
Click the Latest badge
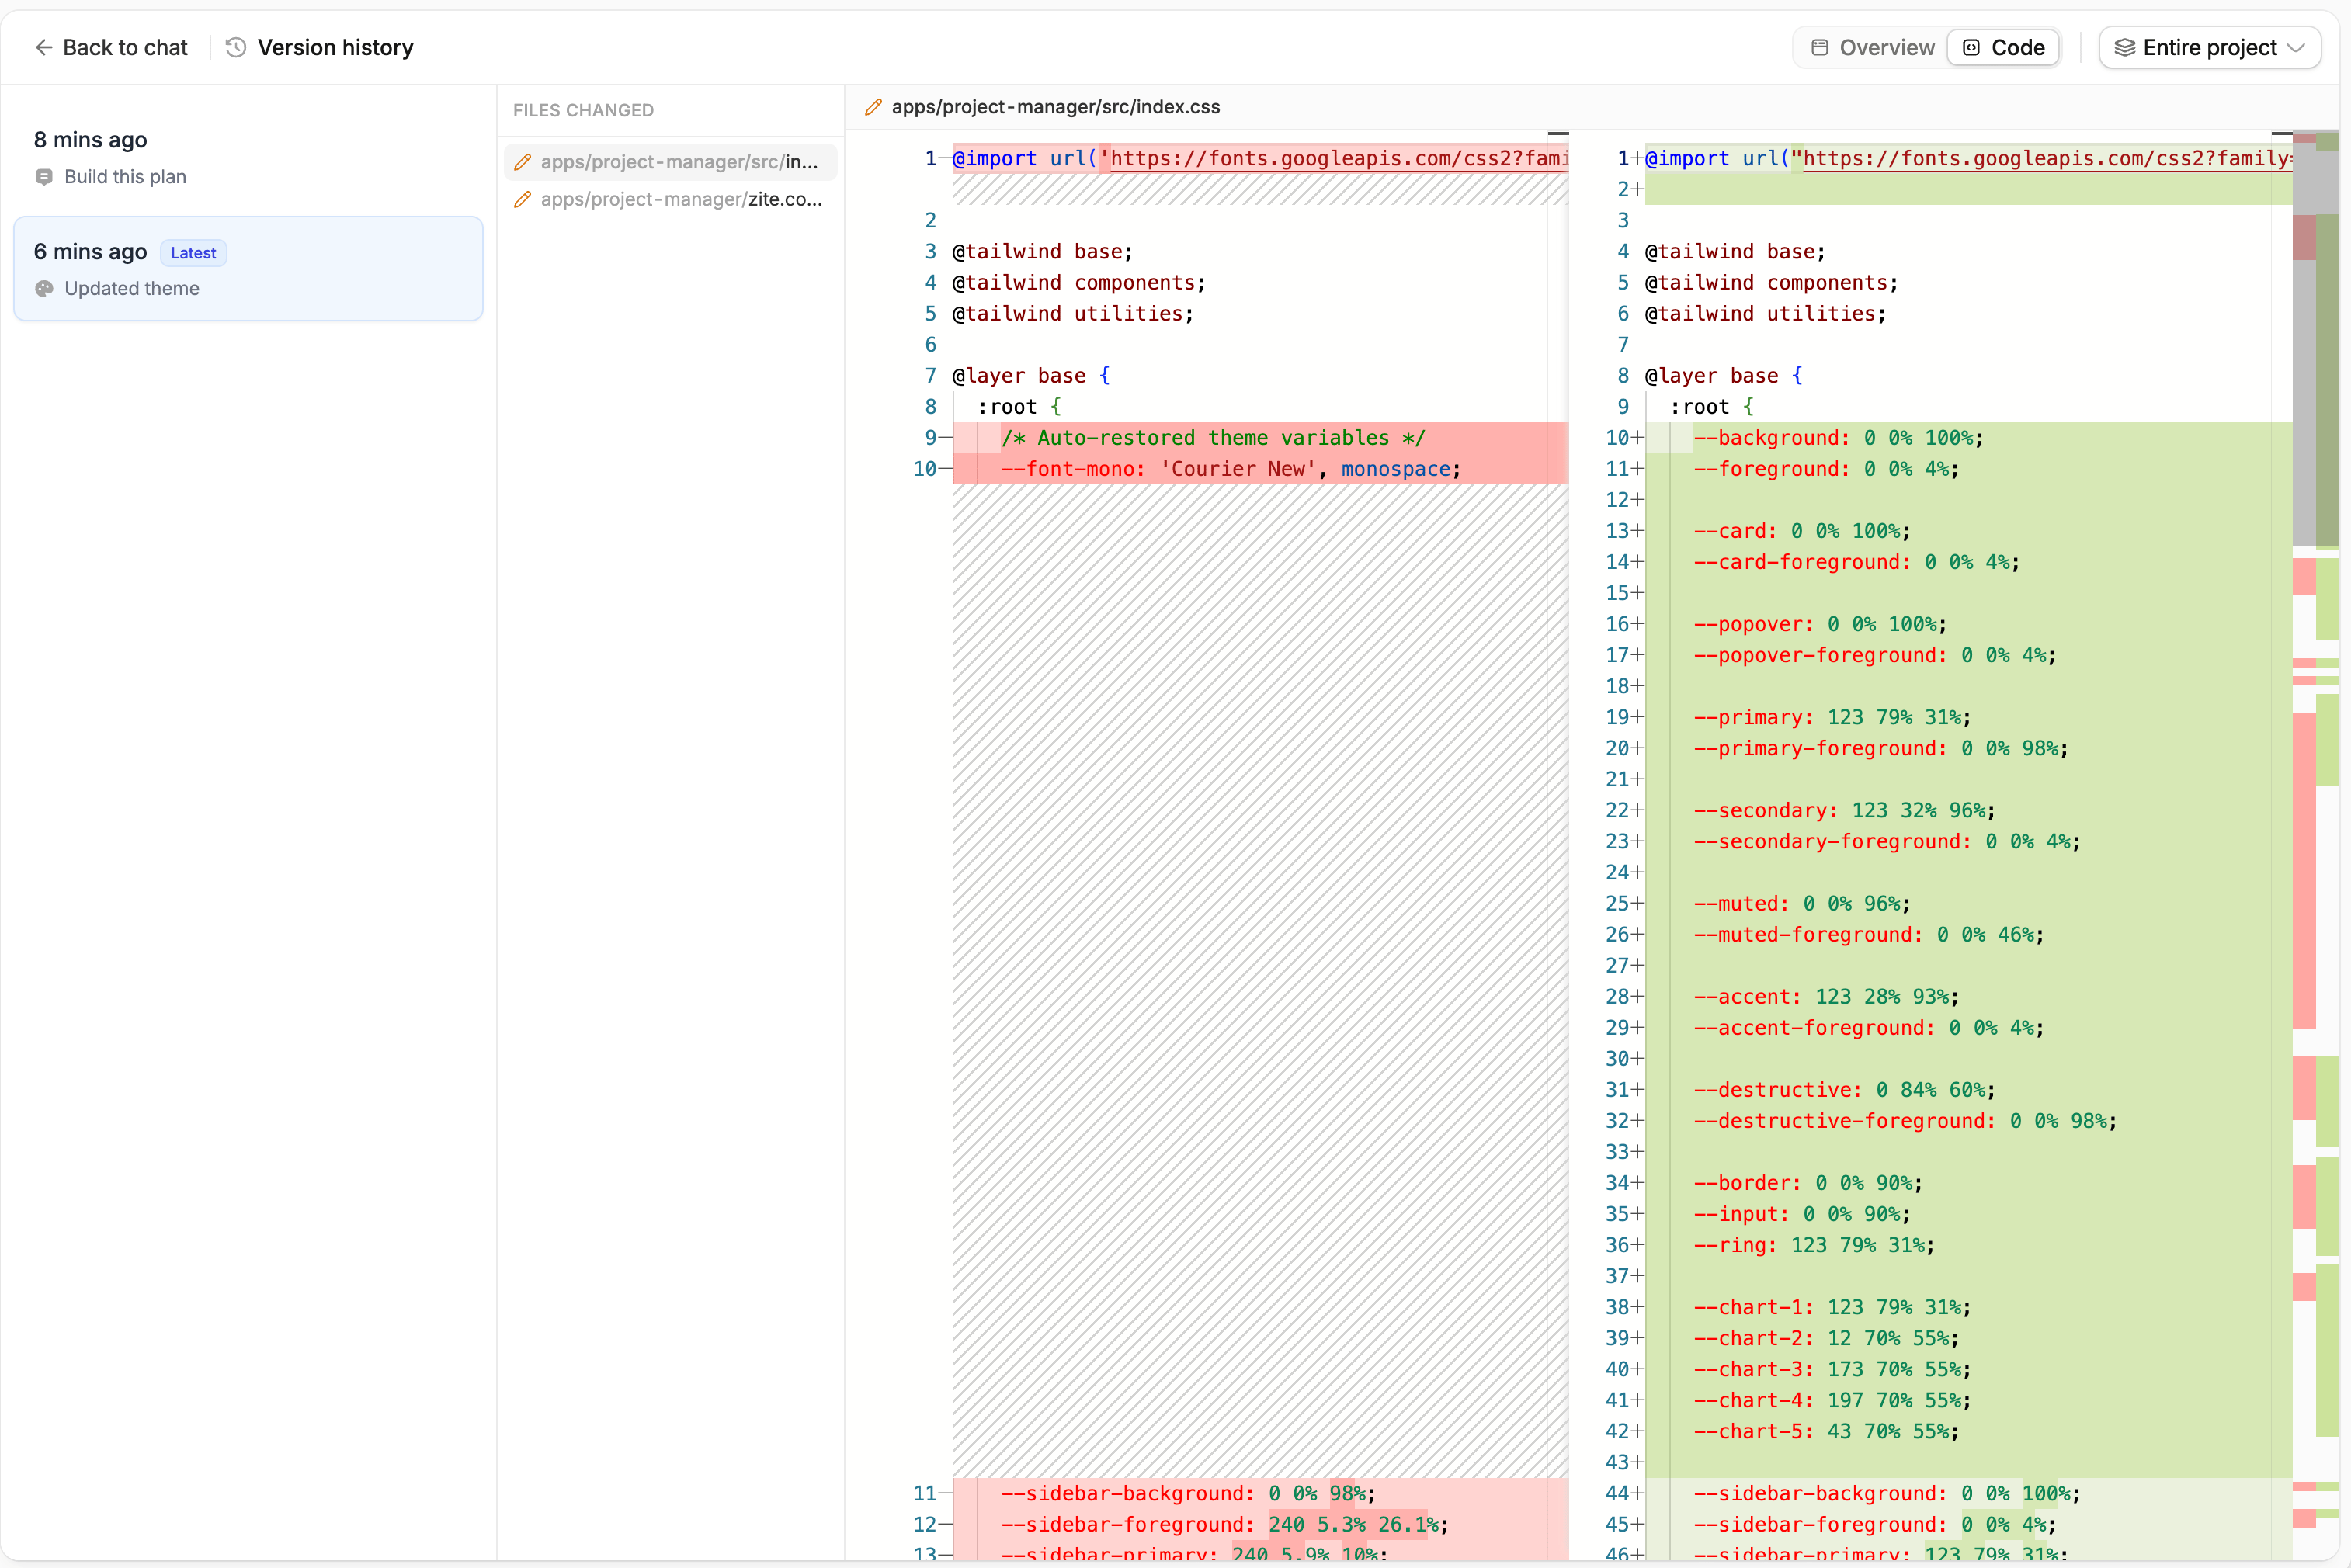coord(193,253)
